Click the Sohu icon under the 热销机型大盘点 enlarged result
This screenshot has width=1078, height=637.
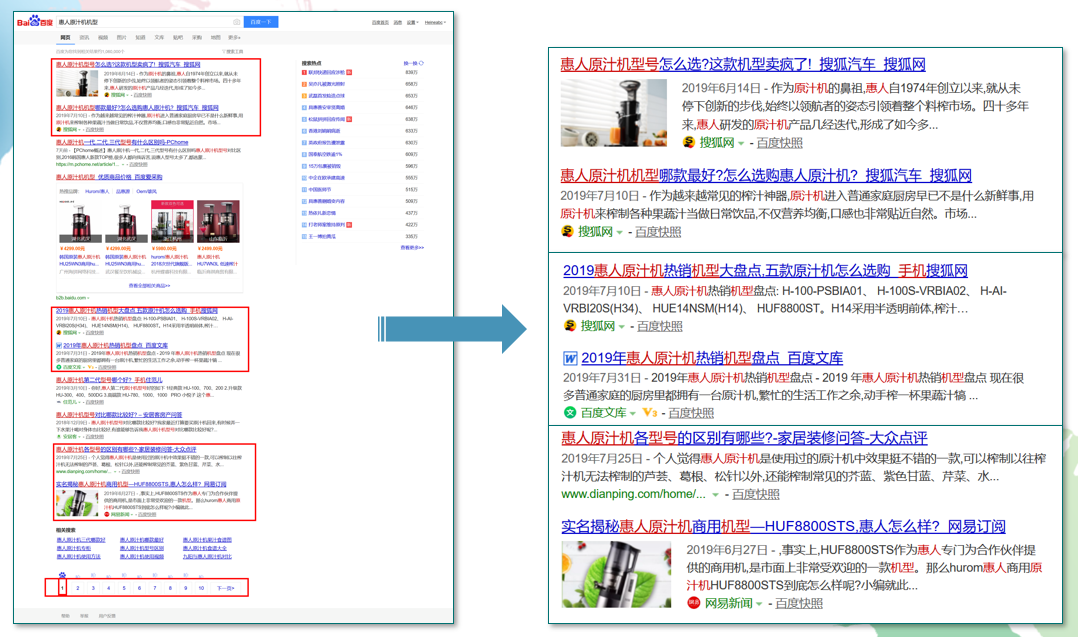pyautogui.click(x=570, y=326)
